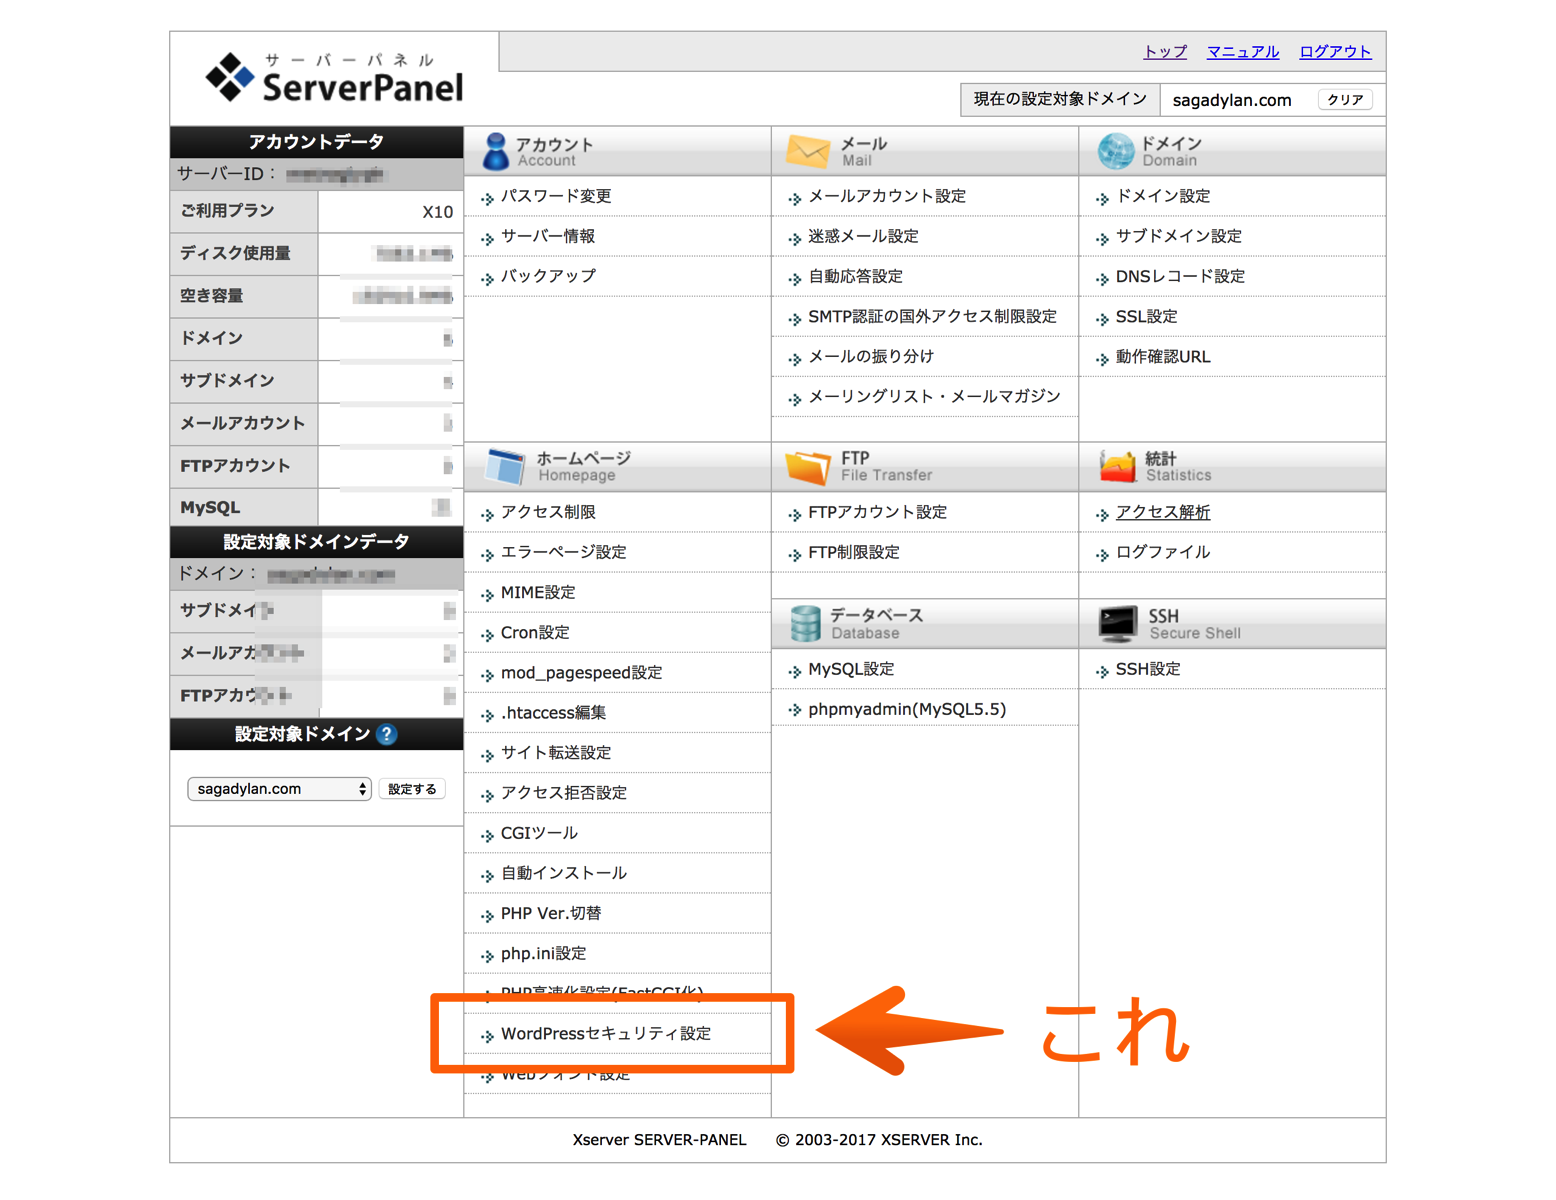Click the Statistics section chart icon
The image size is (1556, 1200).
(x=1117, y=466)
